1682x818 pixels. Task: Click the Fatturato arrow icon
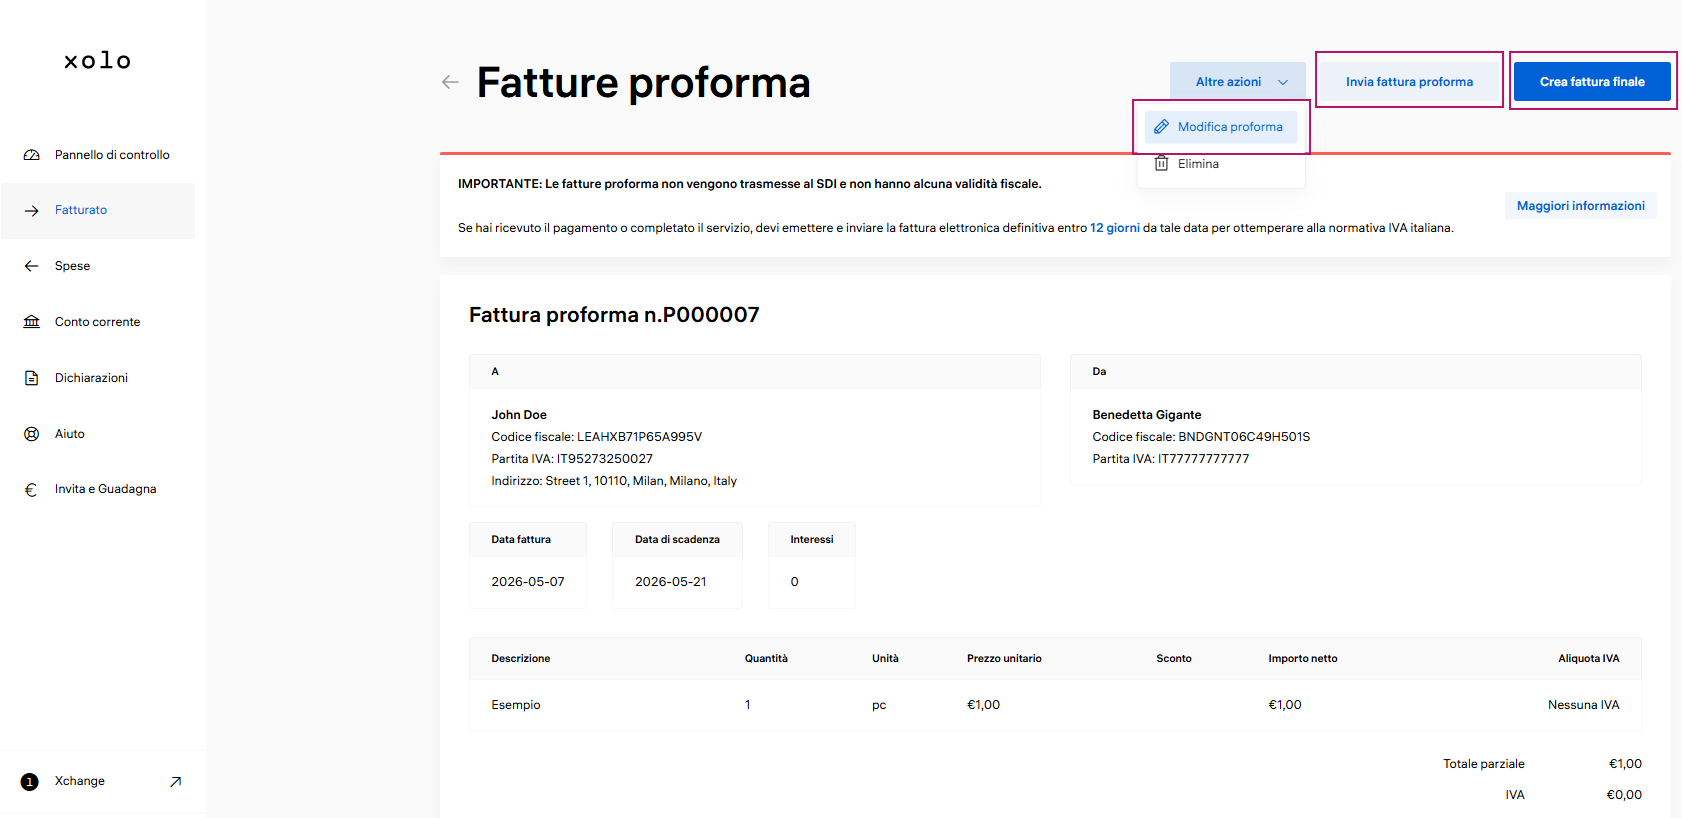[32, 210]
